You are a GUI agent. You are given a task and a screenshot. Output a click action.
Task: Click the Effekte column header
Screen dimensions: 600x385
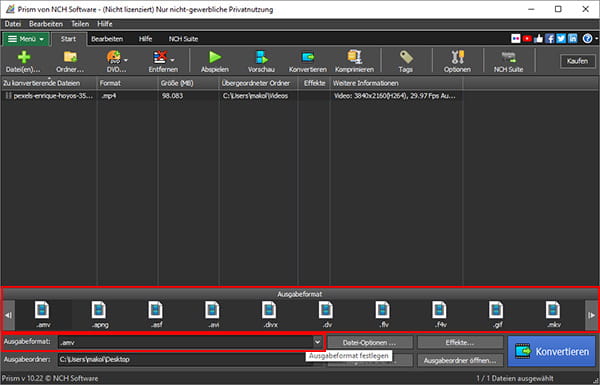pyautogui.click(x=314, y=83)
